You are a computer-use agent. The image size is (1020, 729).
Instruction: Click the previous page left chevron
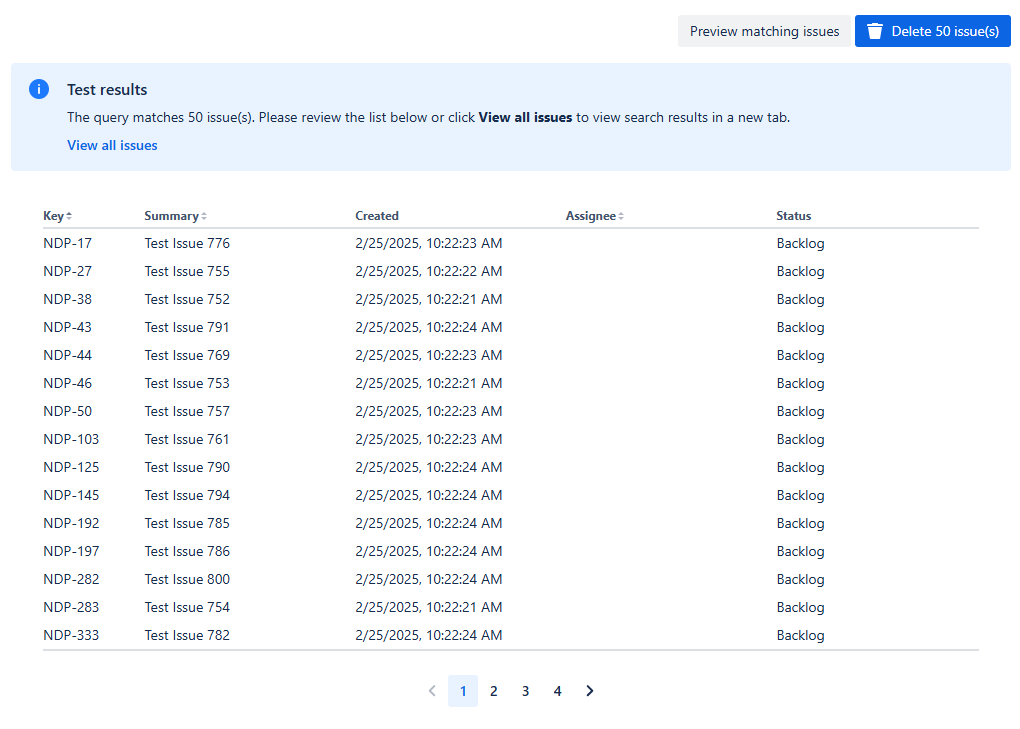pos(432,691)
